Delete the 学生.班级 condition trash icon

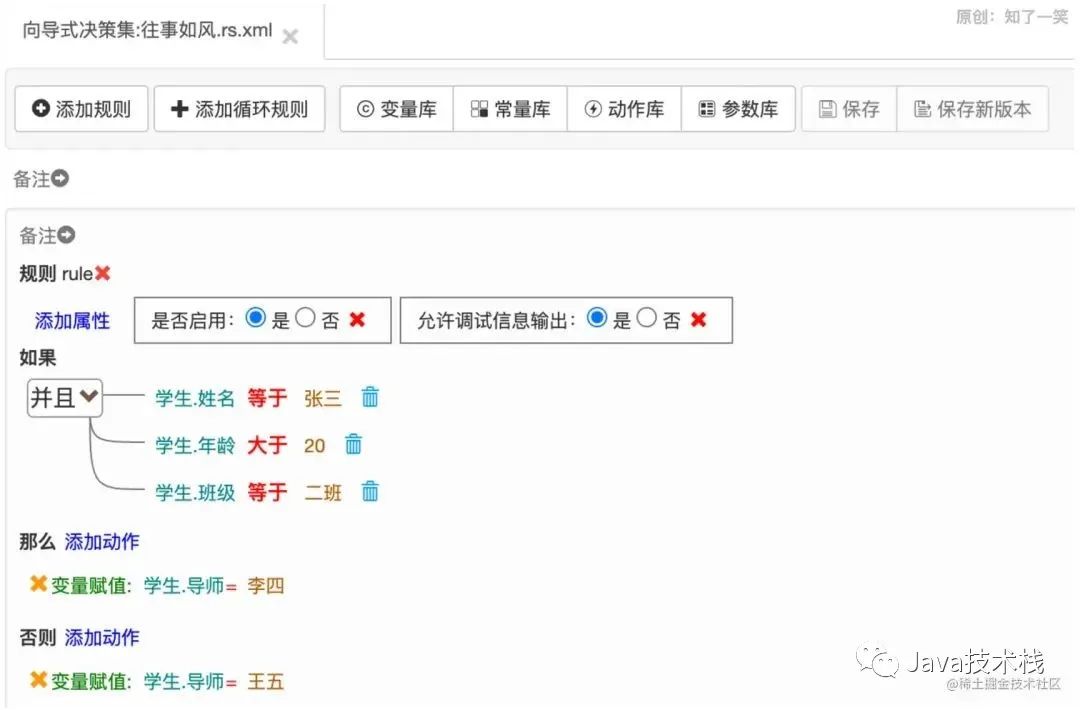370,492
